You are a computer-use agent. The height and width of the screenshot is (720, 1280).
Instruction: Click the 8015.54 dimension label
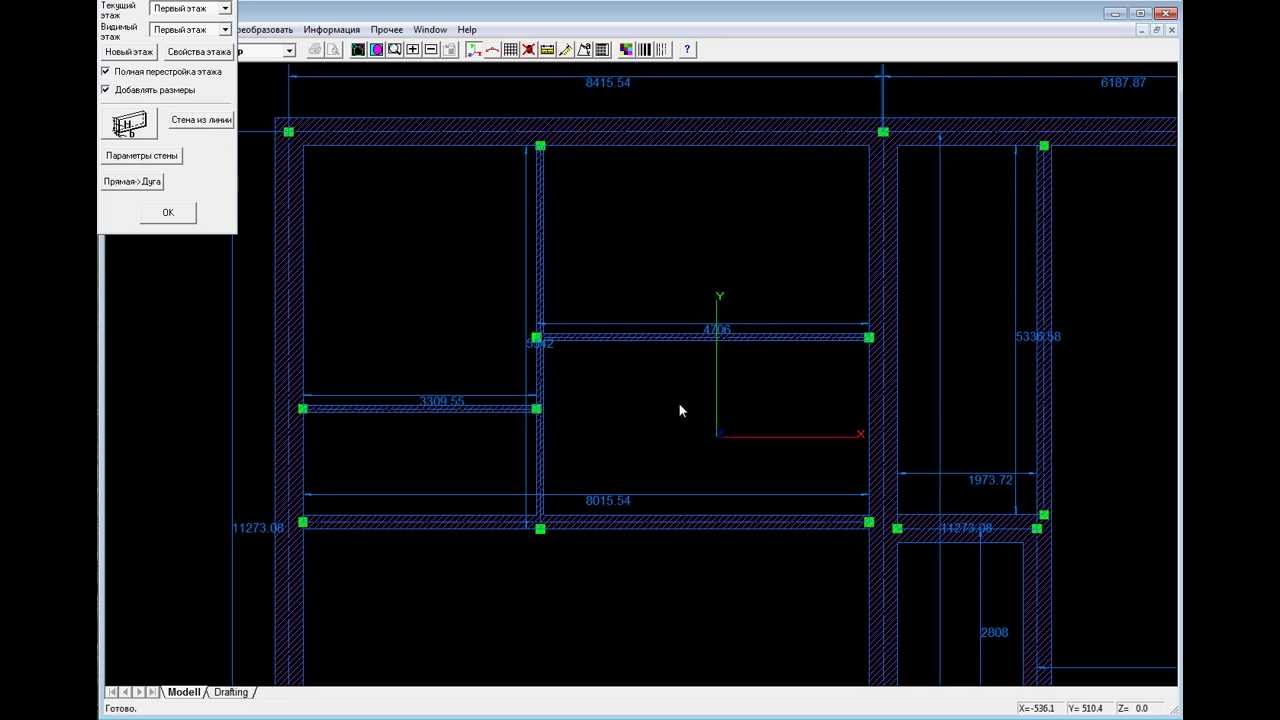(x=608, y=500)
